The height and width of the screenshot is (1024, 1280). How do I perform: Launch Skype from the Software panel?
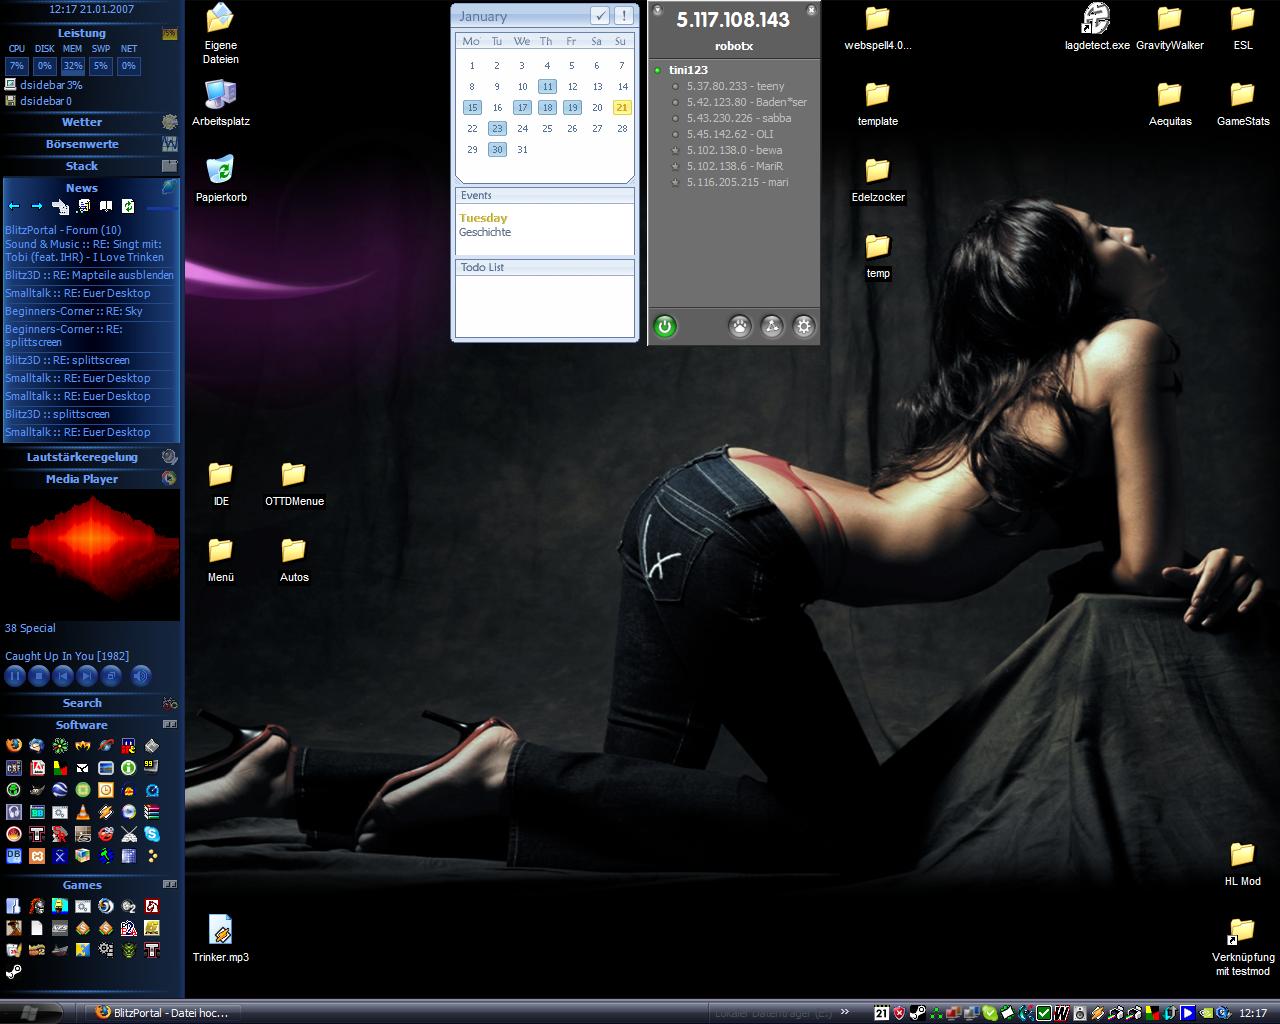[152, 834]
